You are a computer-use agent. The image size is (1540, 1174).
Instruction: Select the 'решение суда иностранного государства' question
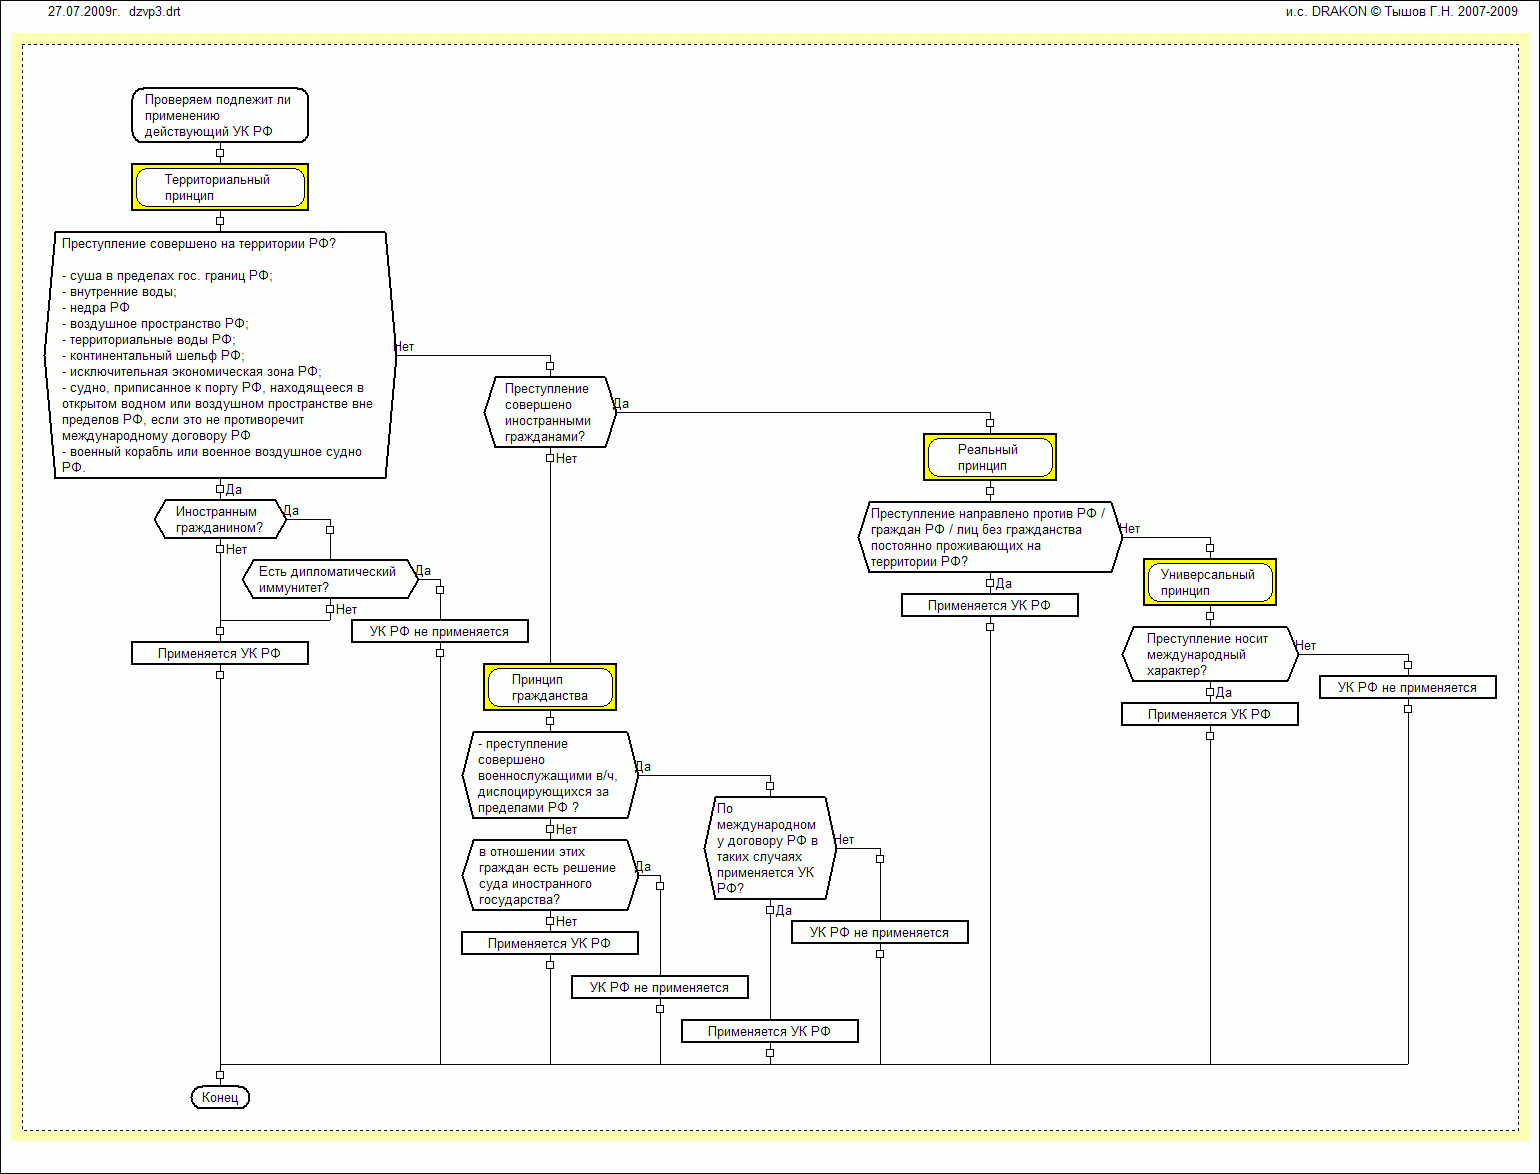[549, 876]
